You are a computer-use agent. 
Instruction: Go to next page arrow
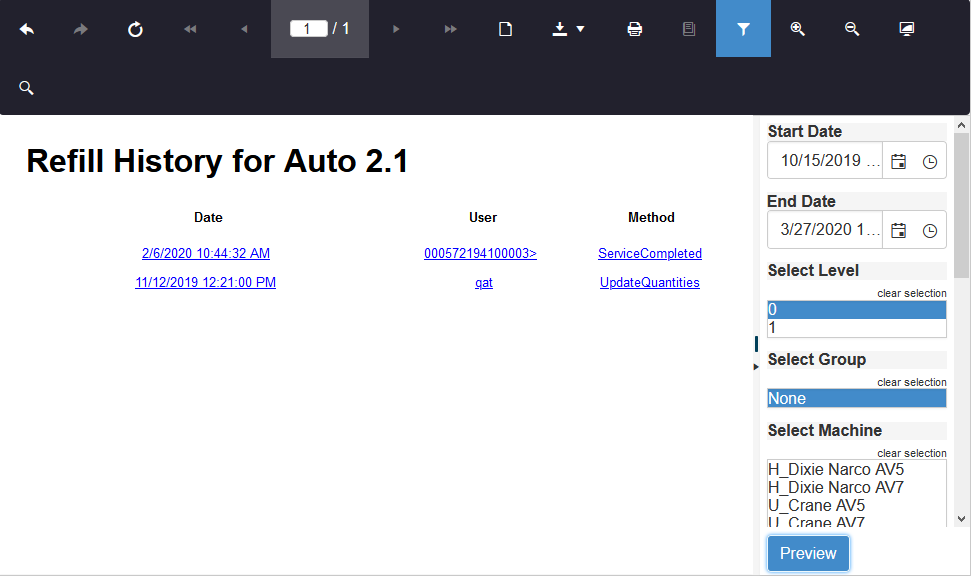(x=396, y=29)
